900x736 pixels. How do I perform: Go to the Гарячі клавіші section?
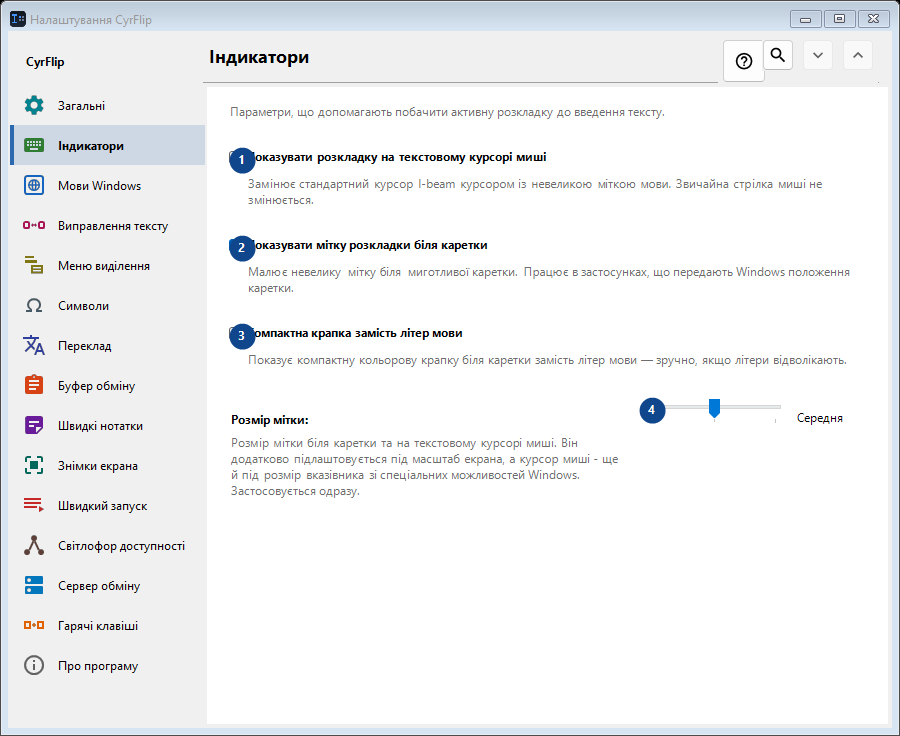pyautogui.click(x=108, y=626)
